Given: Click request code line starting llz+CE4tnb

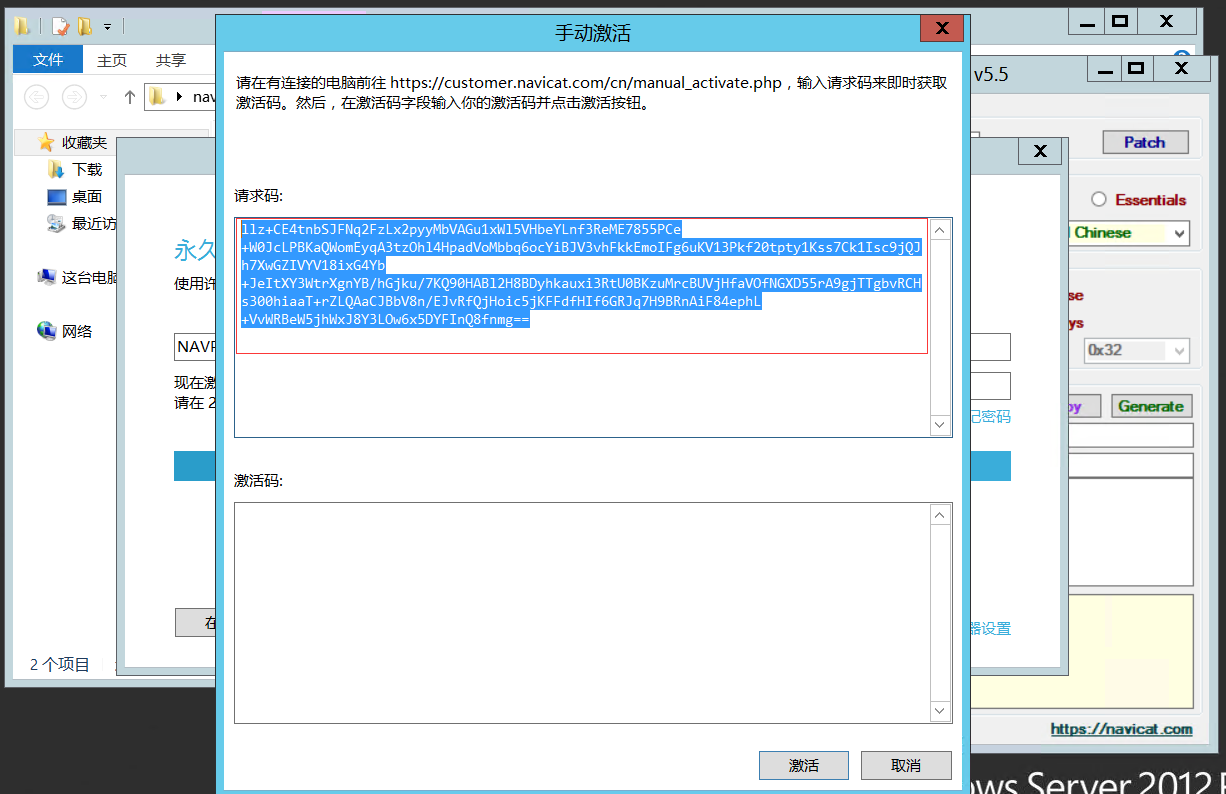Looking at the screenshot, I should [x=461, y=229].
